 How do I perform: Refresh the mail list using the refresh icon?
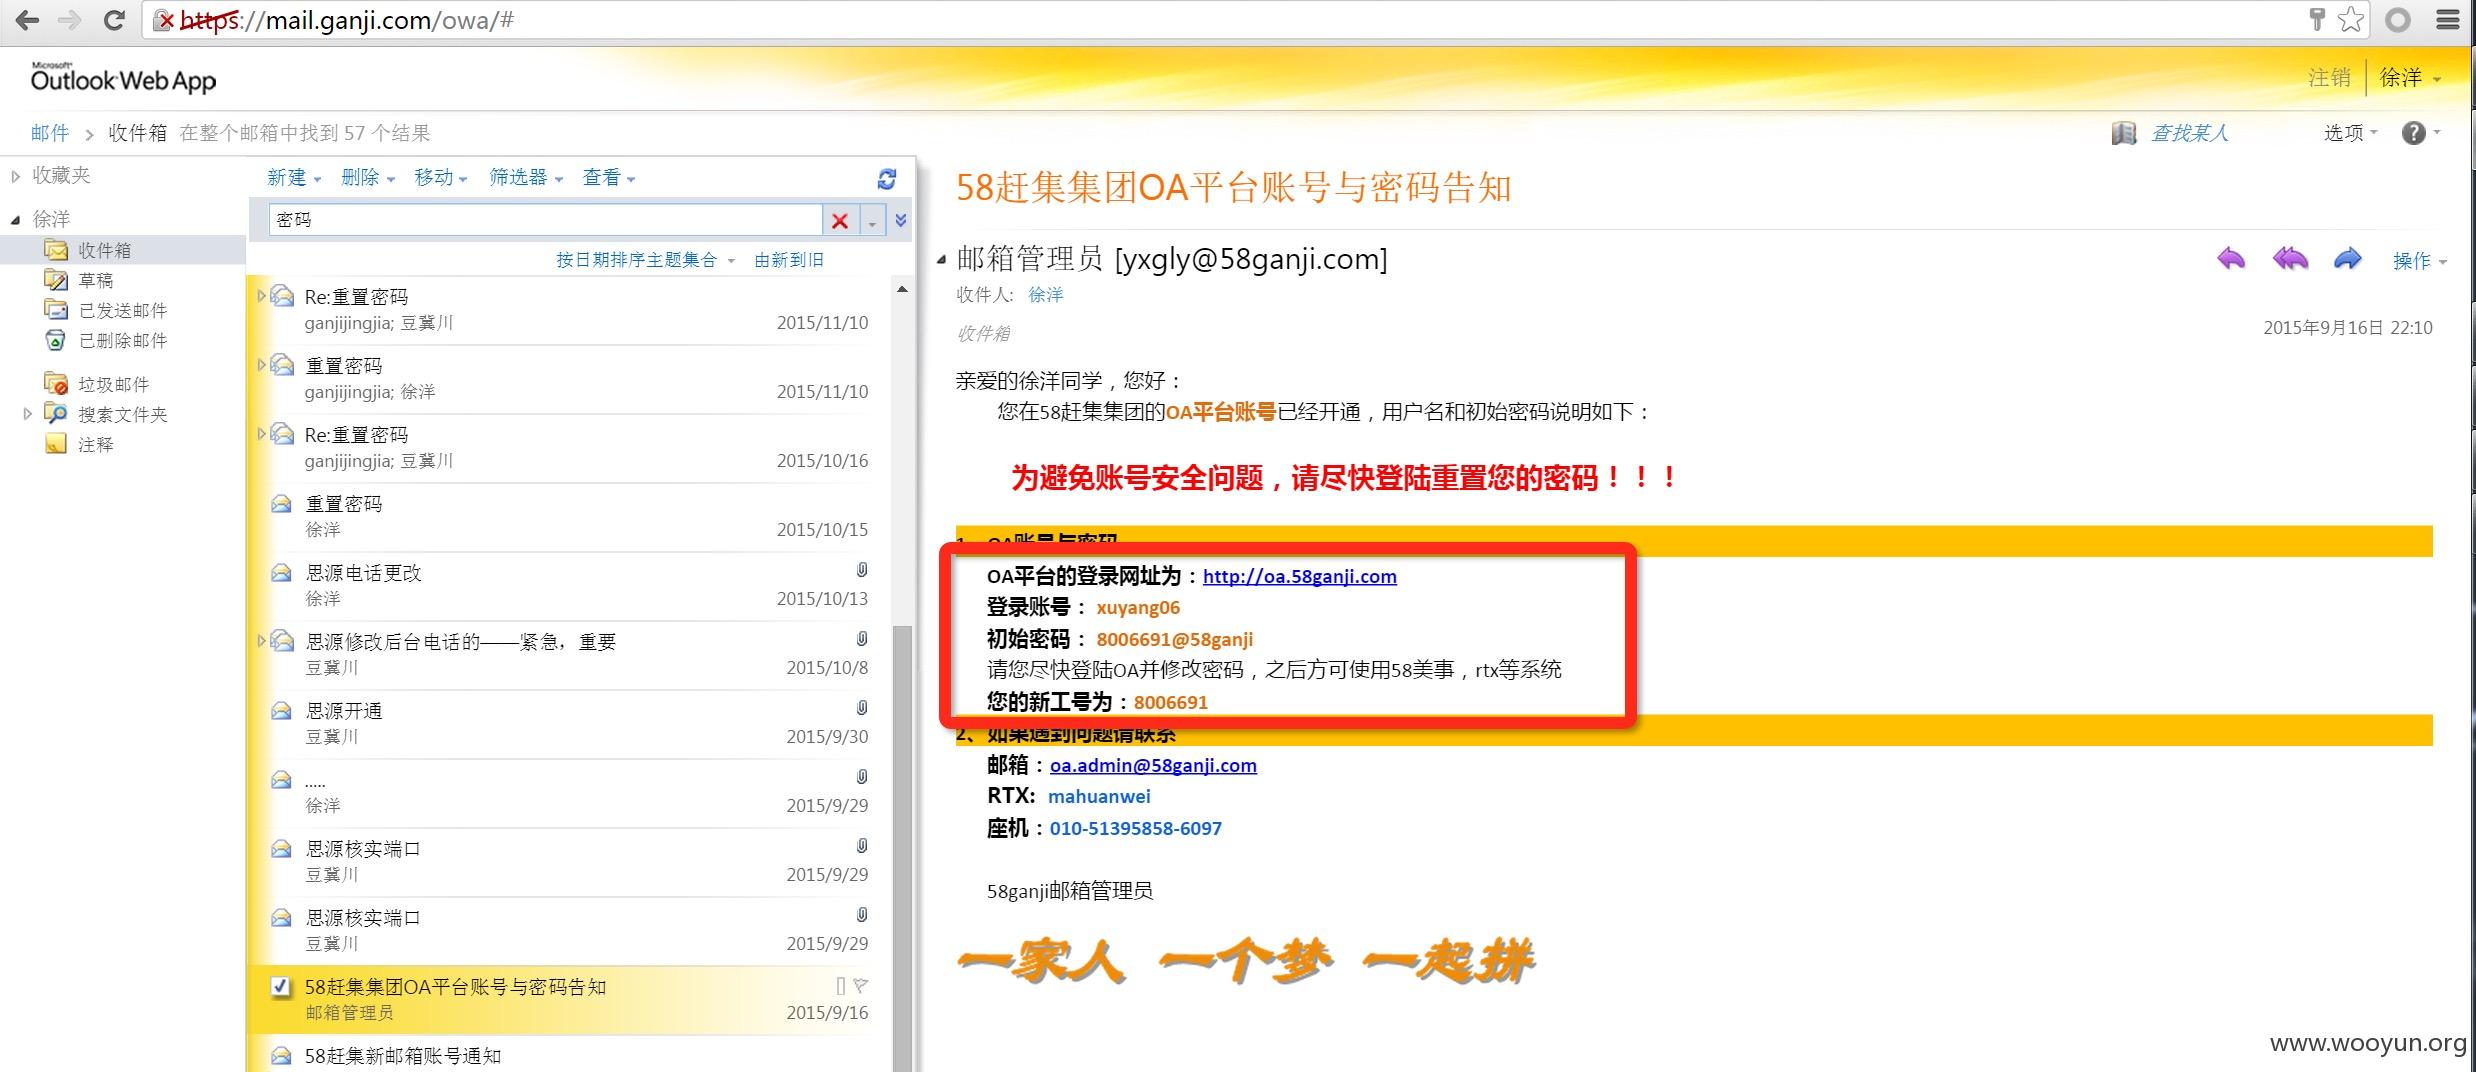coord(886,178)
